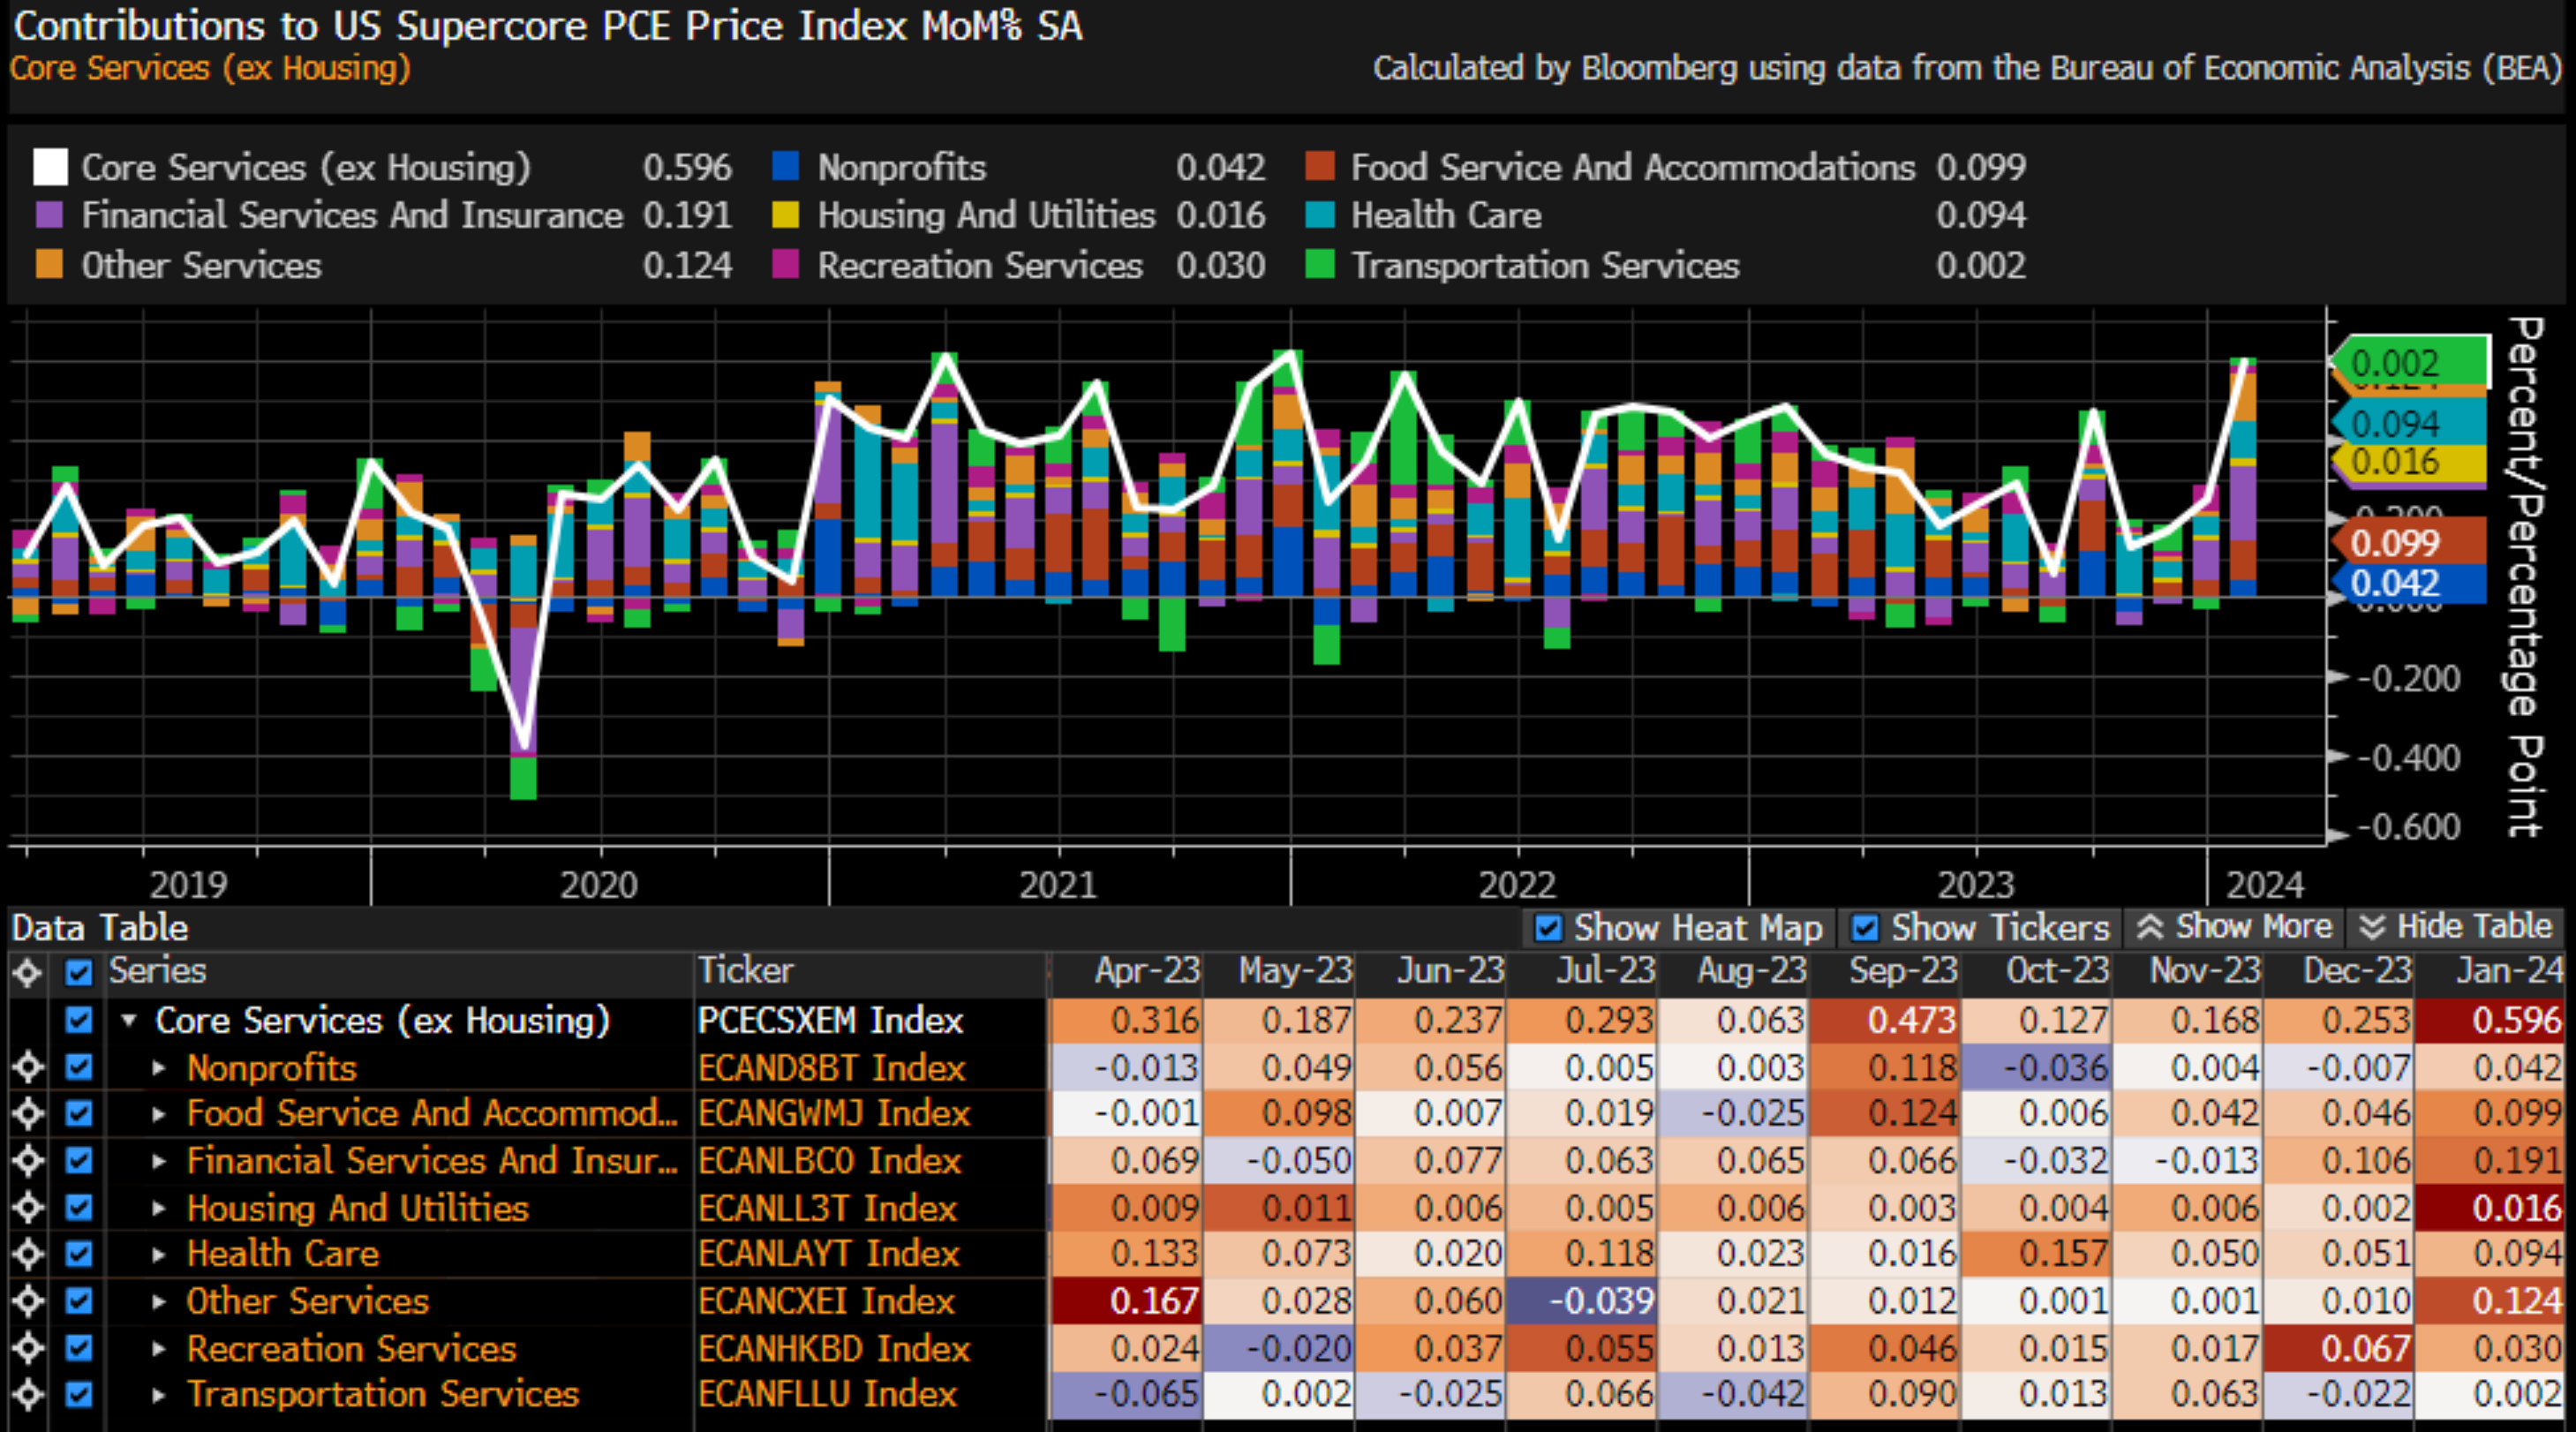This screenshot has width=2576, height=1432.
Task: Disable the Show Tickers checkbox
Action: [x=1864, y=928]
